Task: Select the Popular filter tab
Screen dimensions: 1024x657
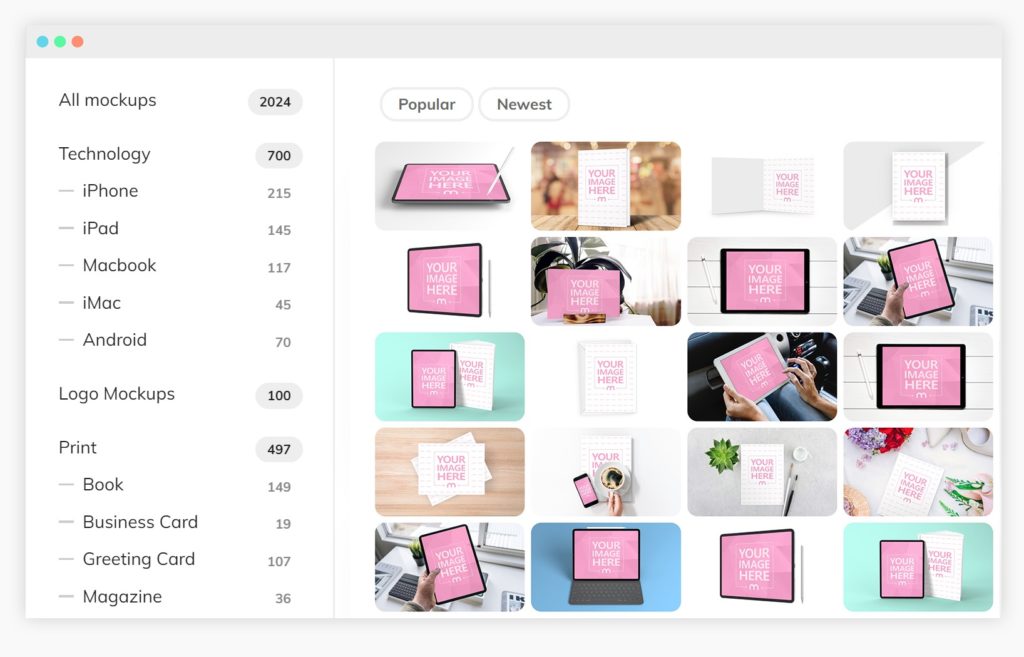Action: pyautogui.click(x=426, y=104)
